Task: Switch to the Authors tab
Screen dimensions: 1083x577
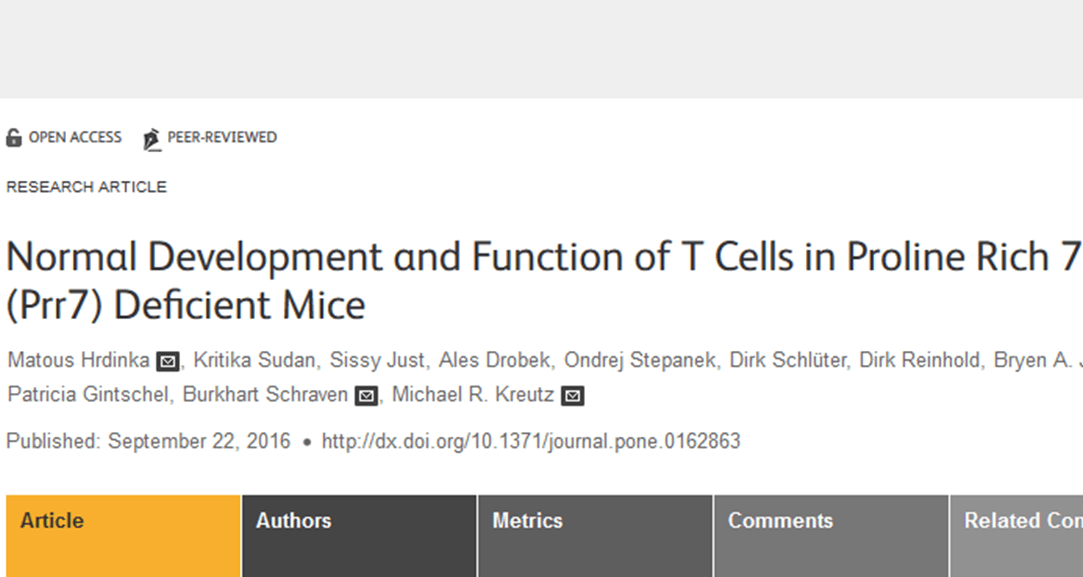Action: (x=294, y=521)
